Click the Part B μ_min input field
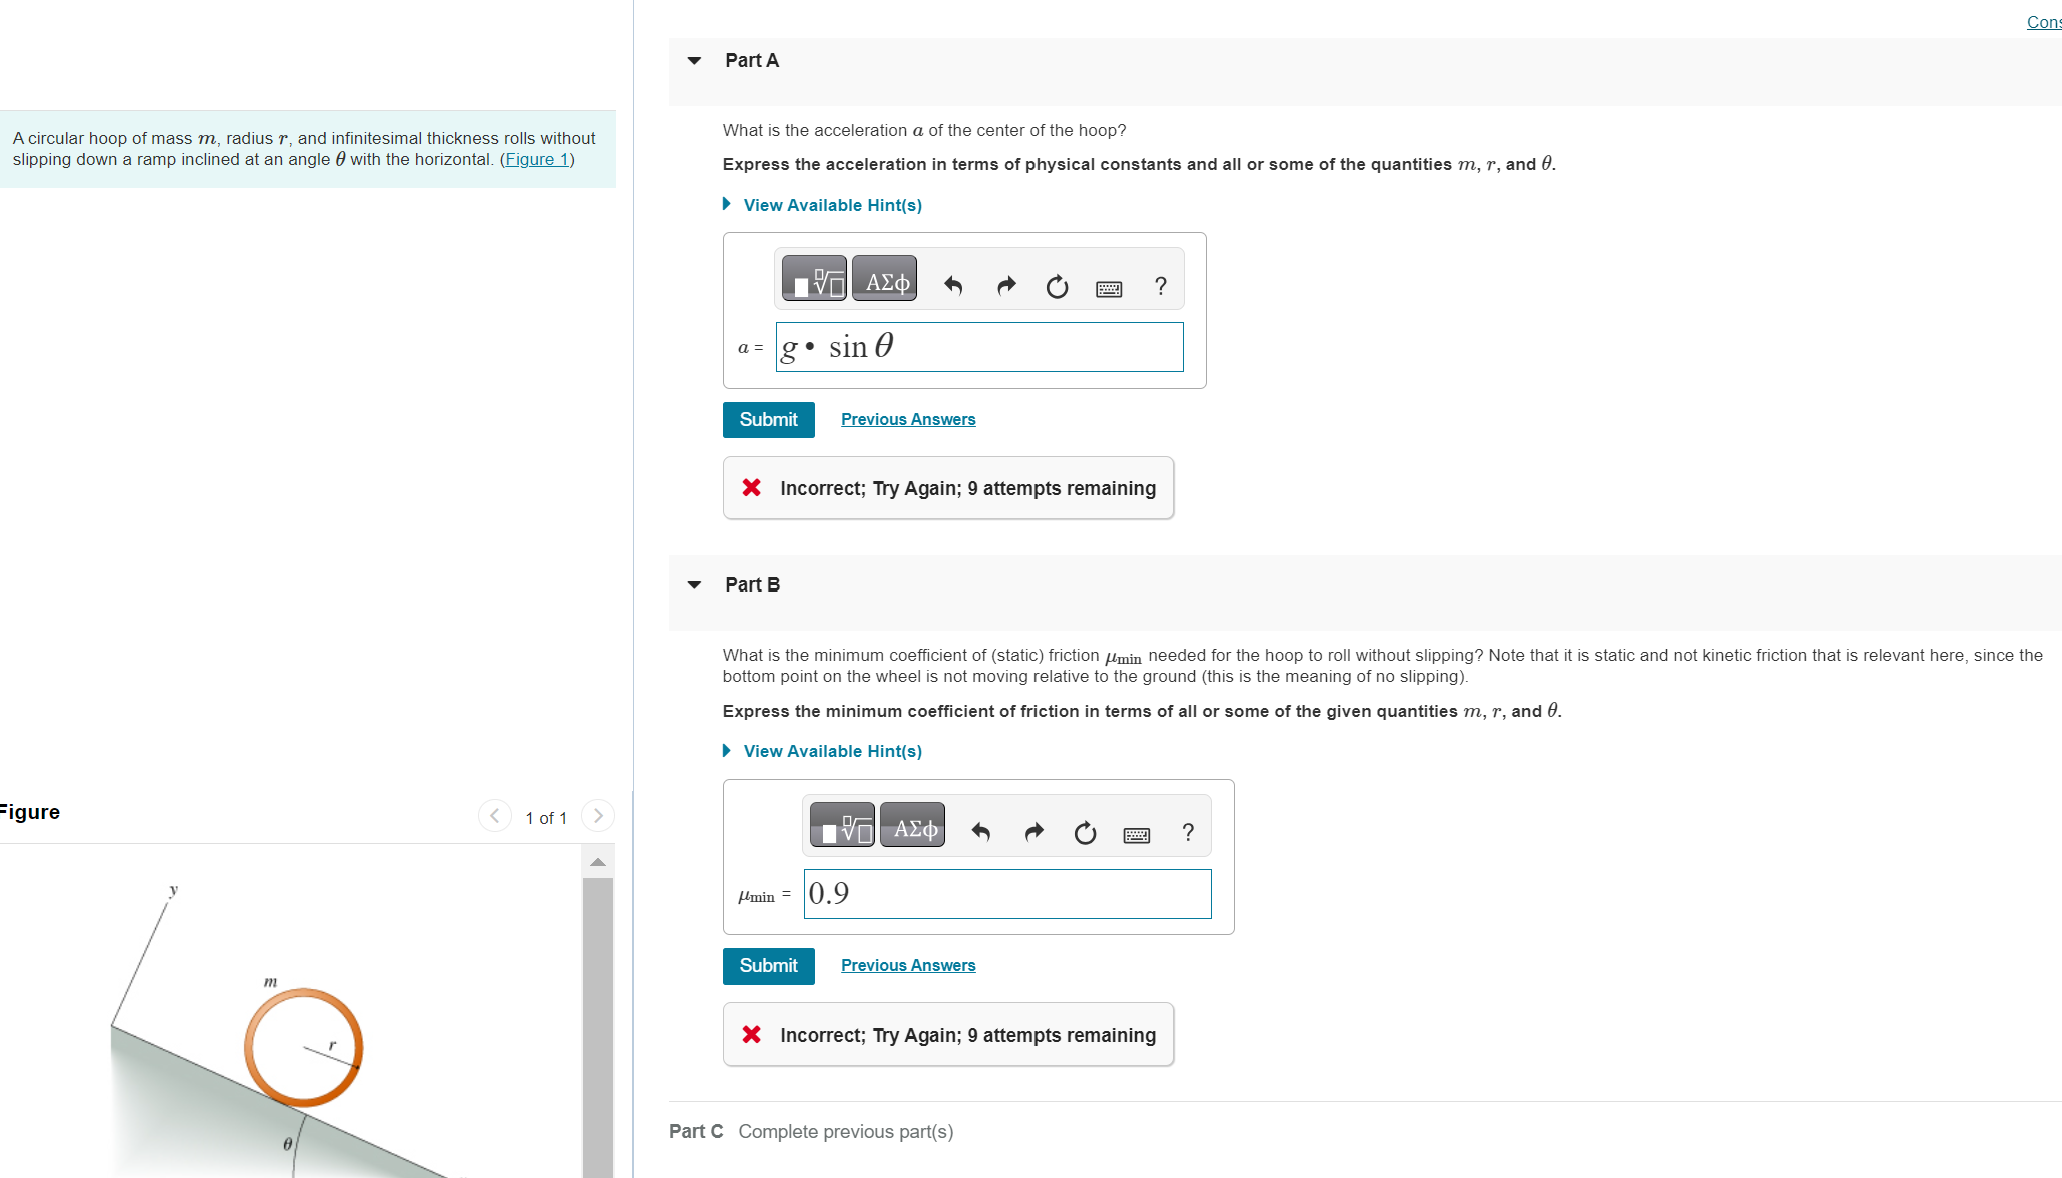2062x1178 pixels. point(1007,892)
